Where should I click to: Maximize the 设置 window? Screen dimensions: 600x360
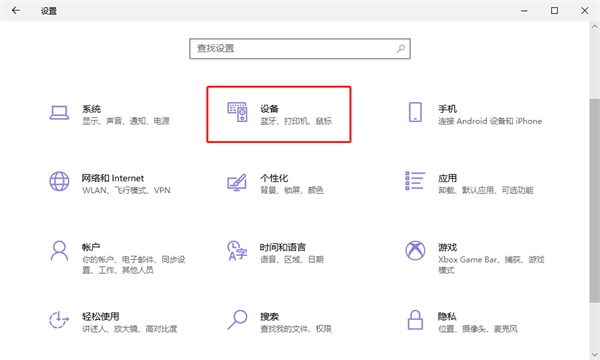[554, 11]
